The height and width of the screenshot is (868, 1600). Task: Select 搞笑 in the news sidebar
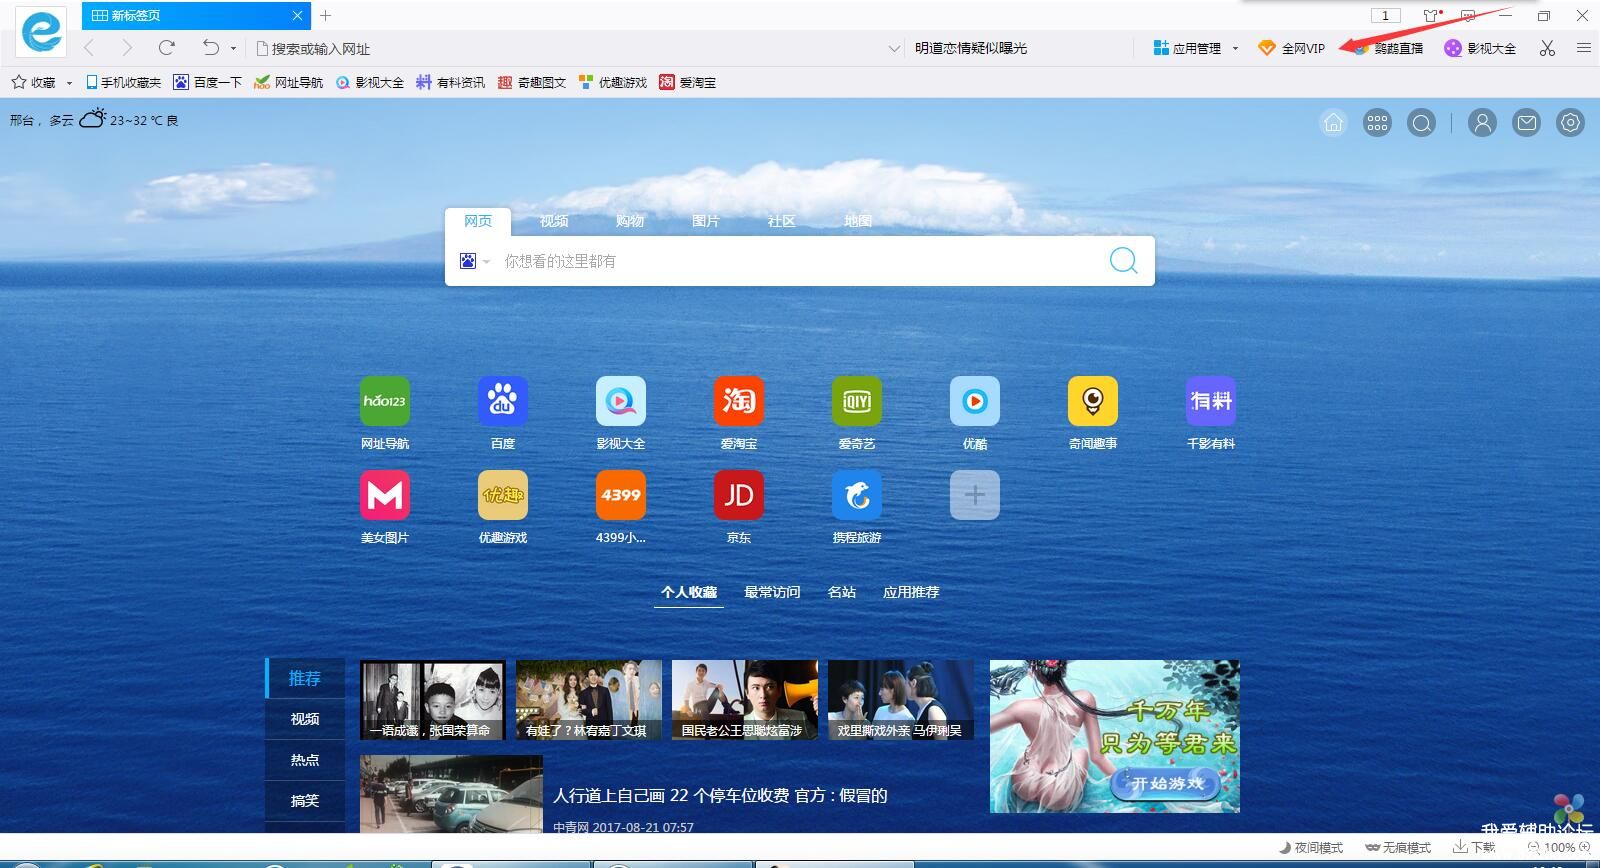[305, 801]
